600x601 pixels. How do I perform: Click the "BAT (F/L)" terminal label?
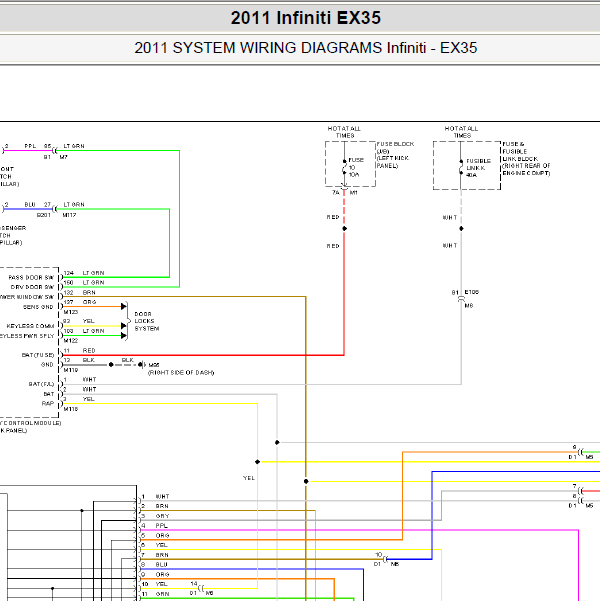coord(41,384)
